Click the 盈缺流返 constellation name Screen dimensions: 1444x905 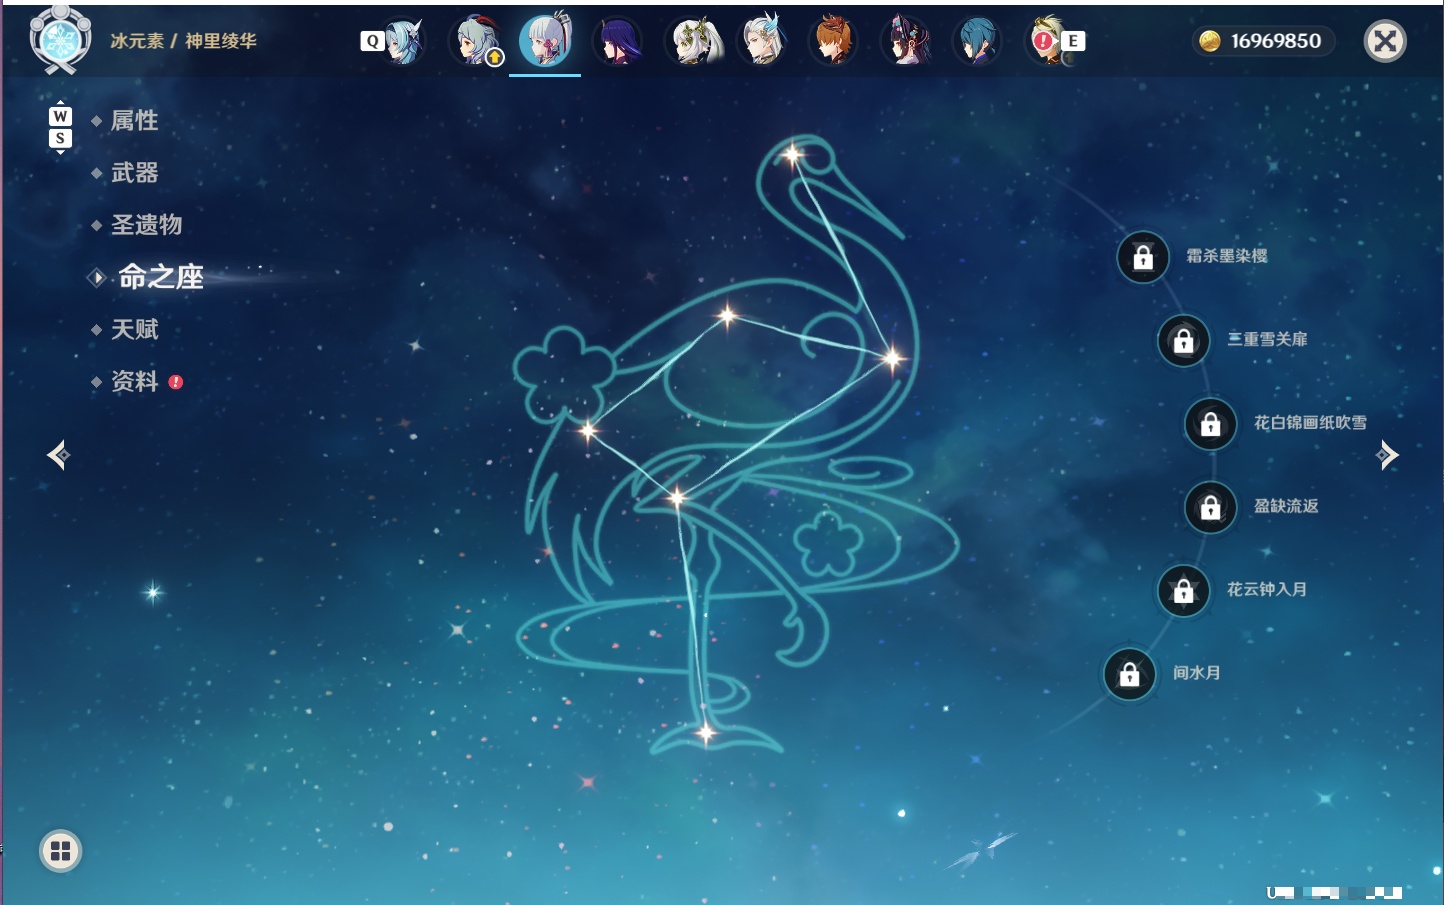(1286, 506)
